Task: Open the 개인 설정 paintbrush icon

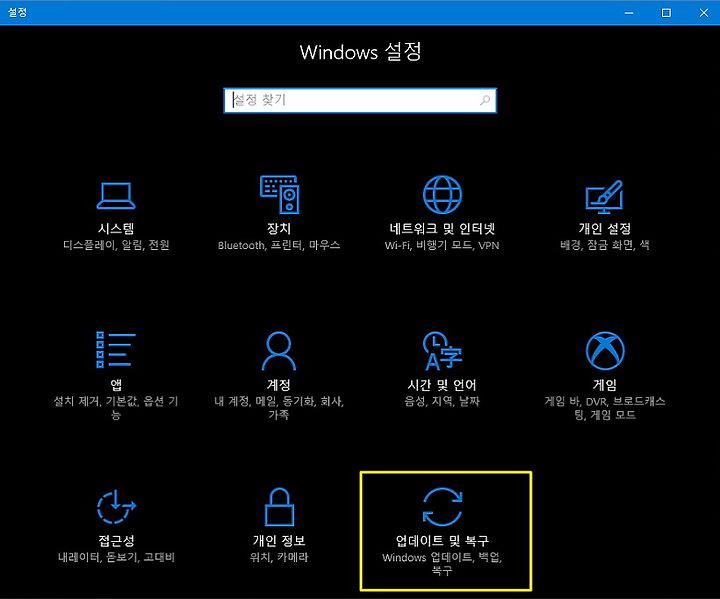Action: [x=604, y=197]
